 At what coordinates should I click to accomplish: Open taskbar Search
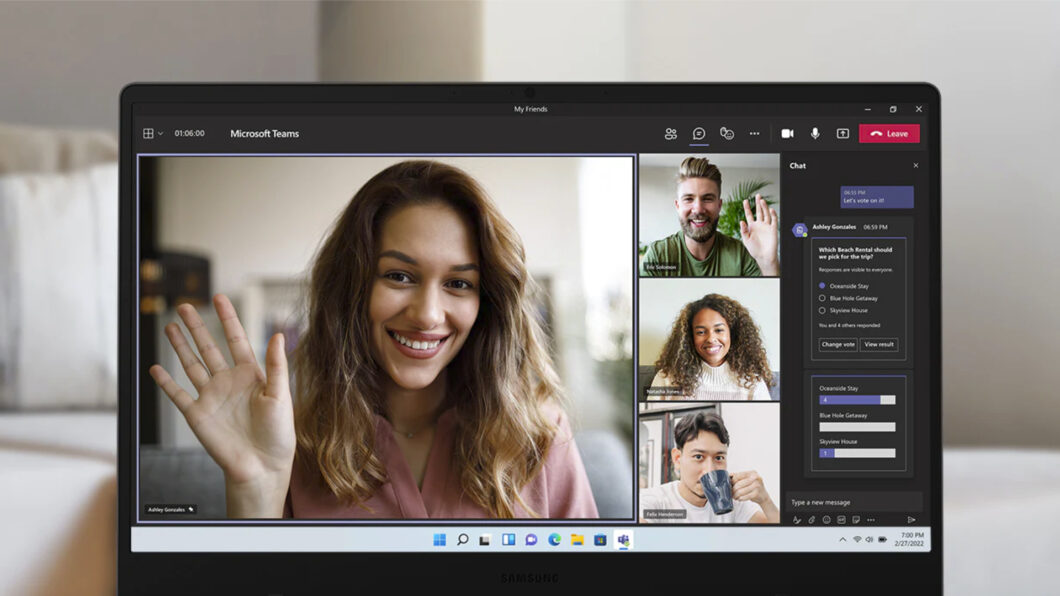pyautogui.click(x=462, y=539)
